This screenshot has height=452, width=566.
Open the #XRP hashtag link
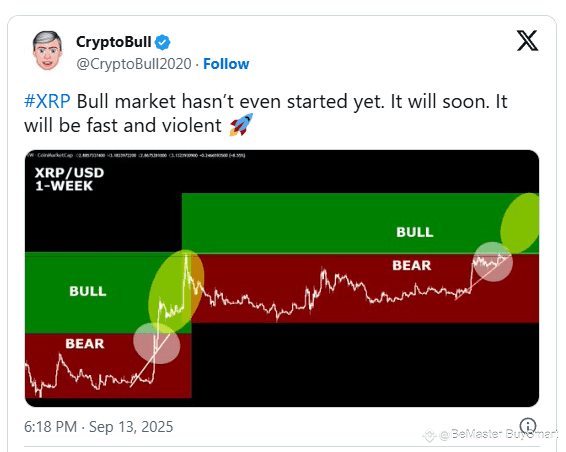47,101
